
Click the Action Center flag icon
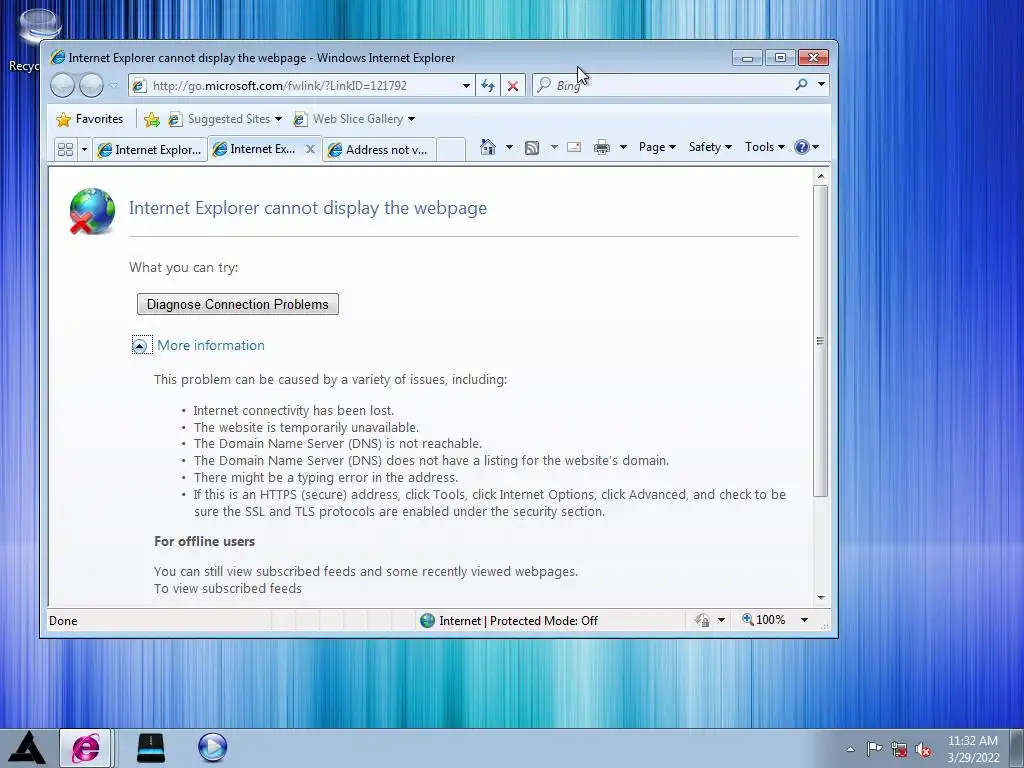pos(874,749)
